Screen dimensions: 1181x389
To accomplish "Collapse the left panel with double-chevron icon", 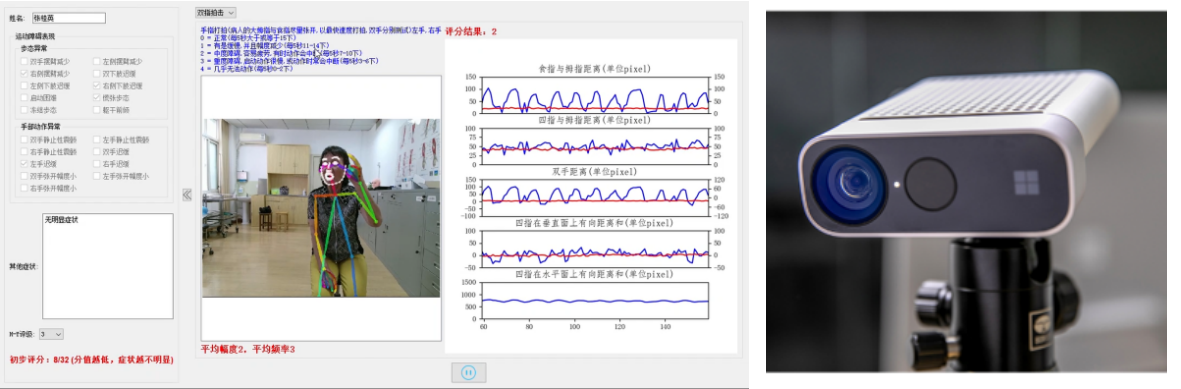I will pyautogui.click(x=187, y=194).
